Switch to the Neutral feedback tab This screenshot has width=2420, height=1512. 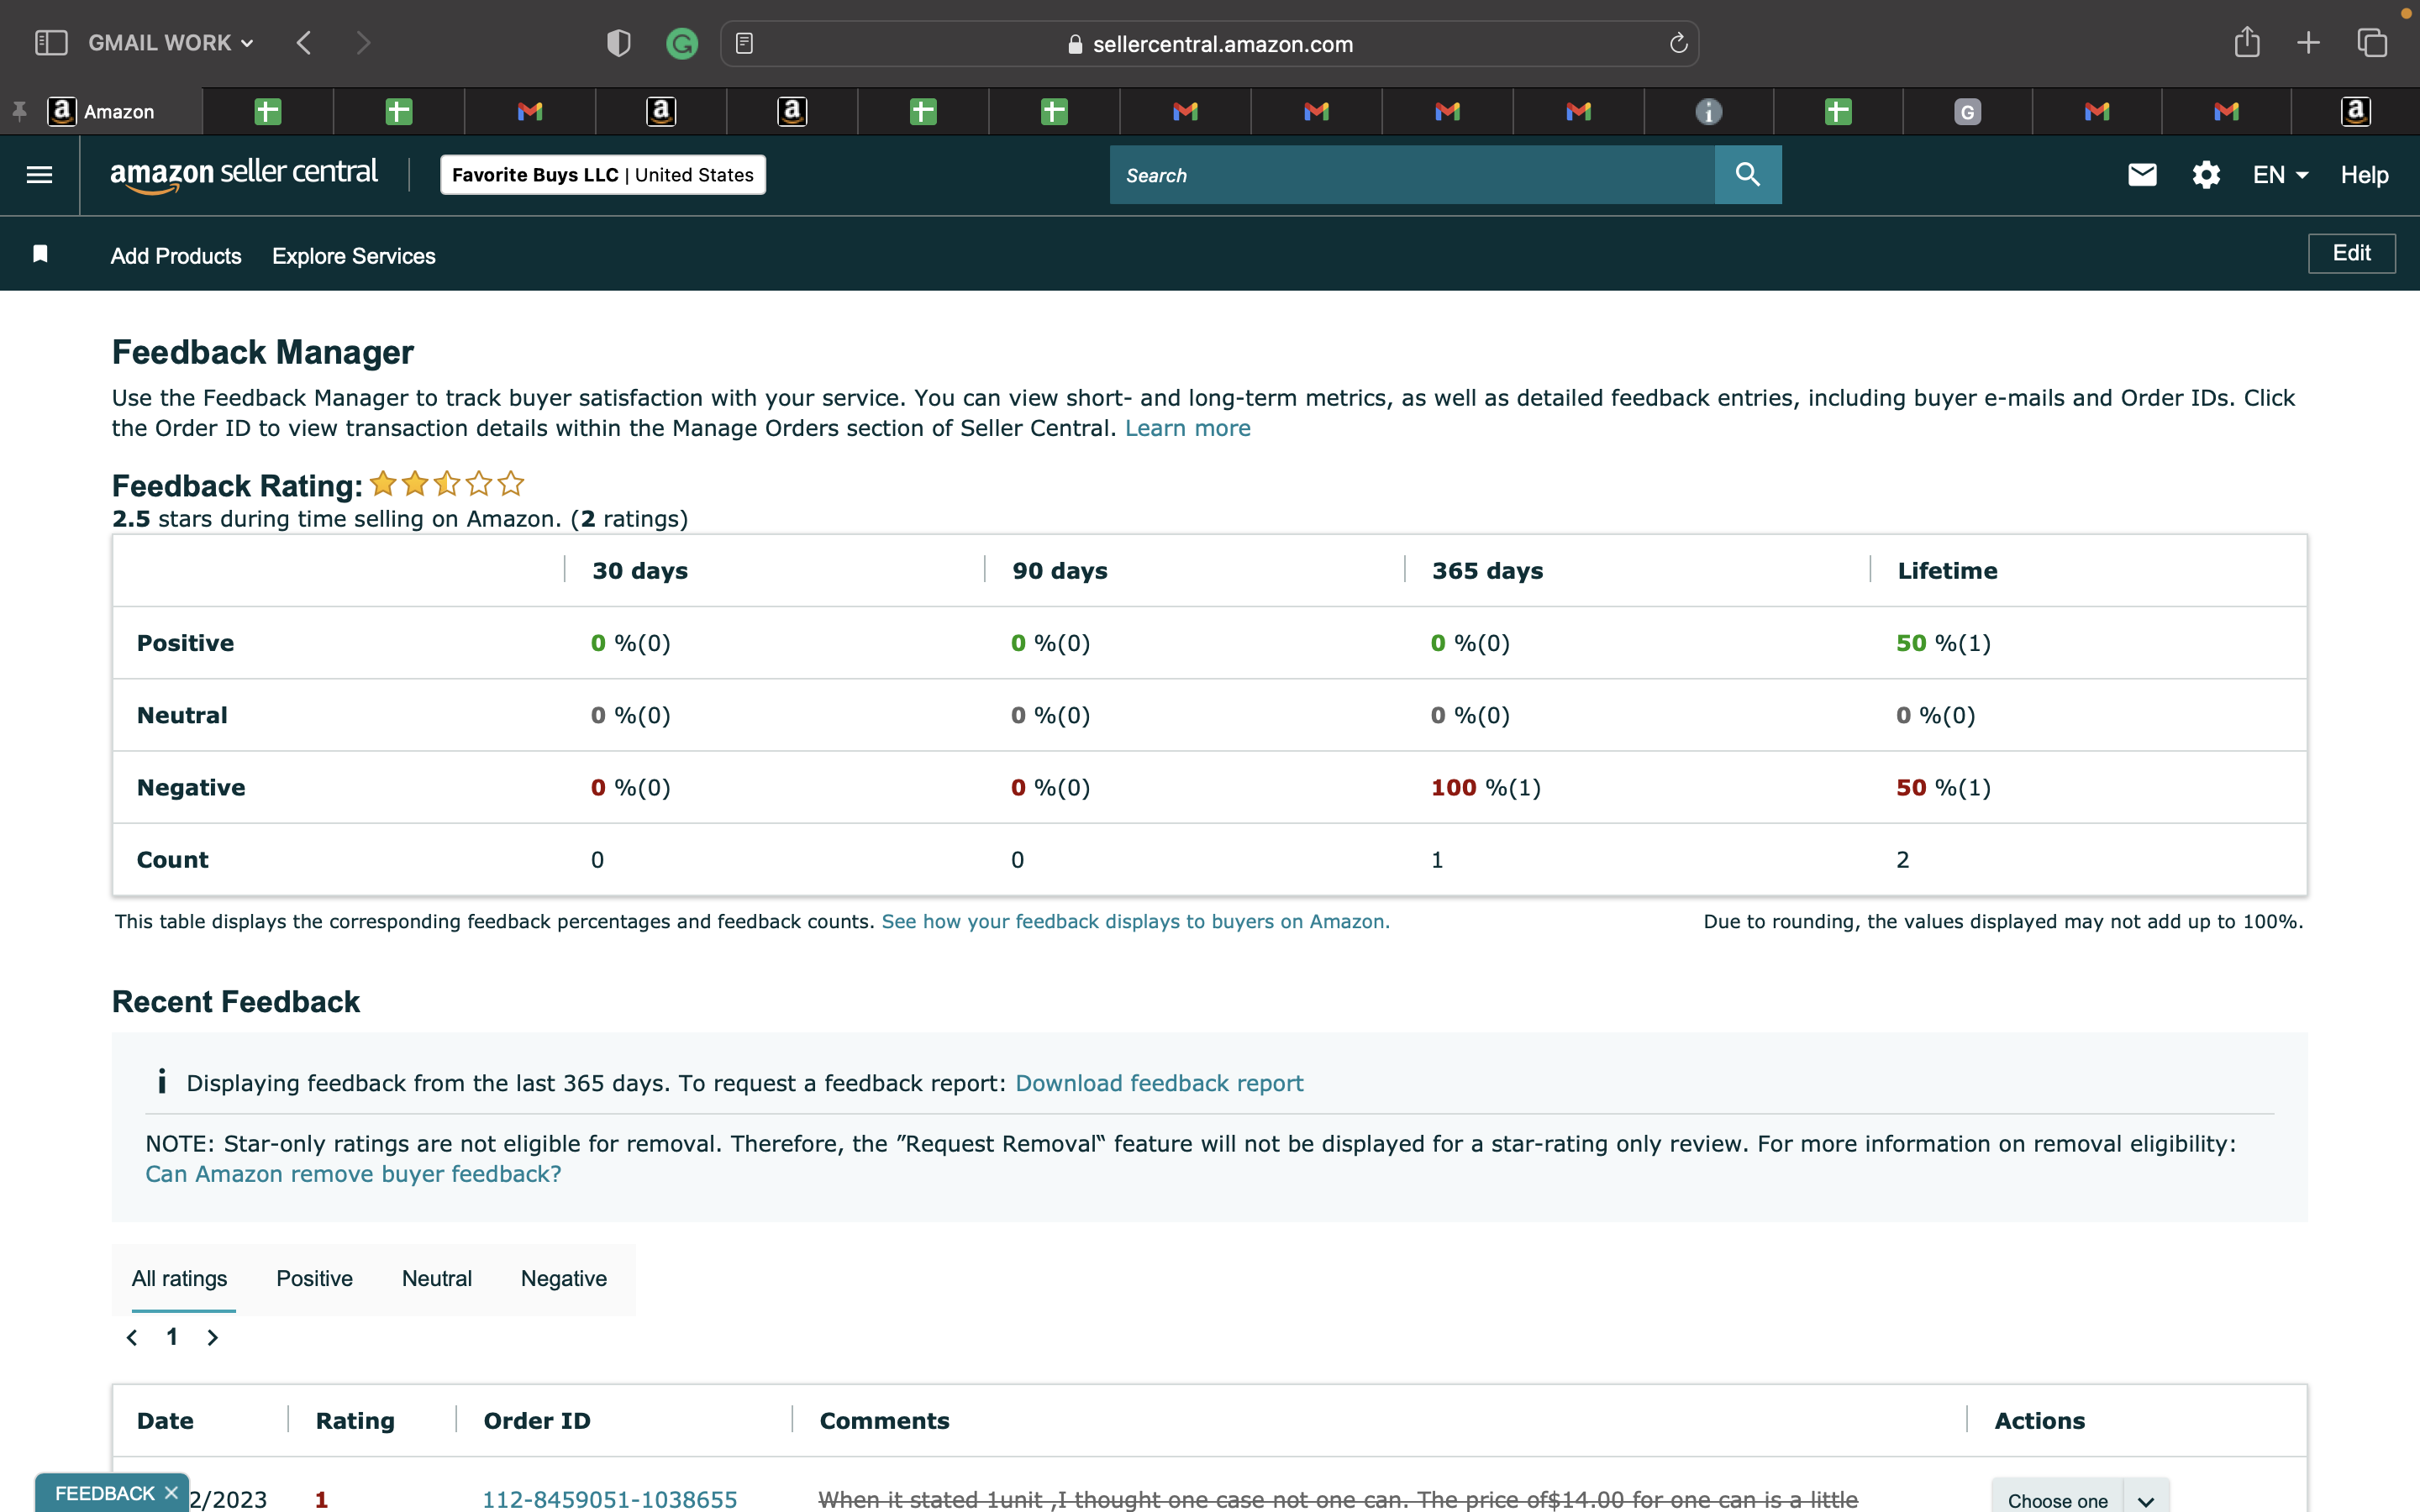click(437, 1278)
